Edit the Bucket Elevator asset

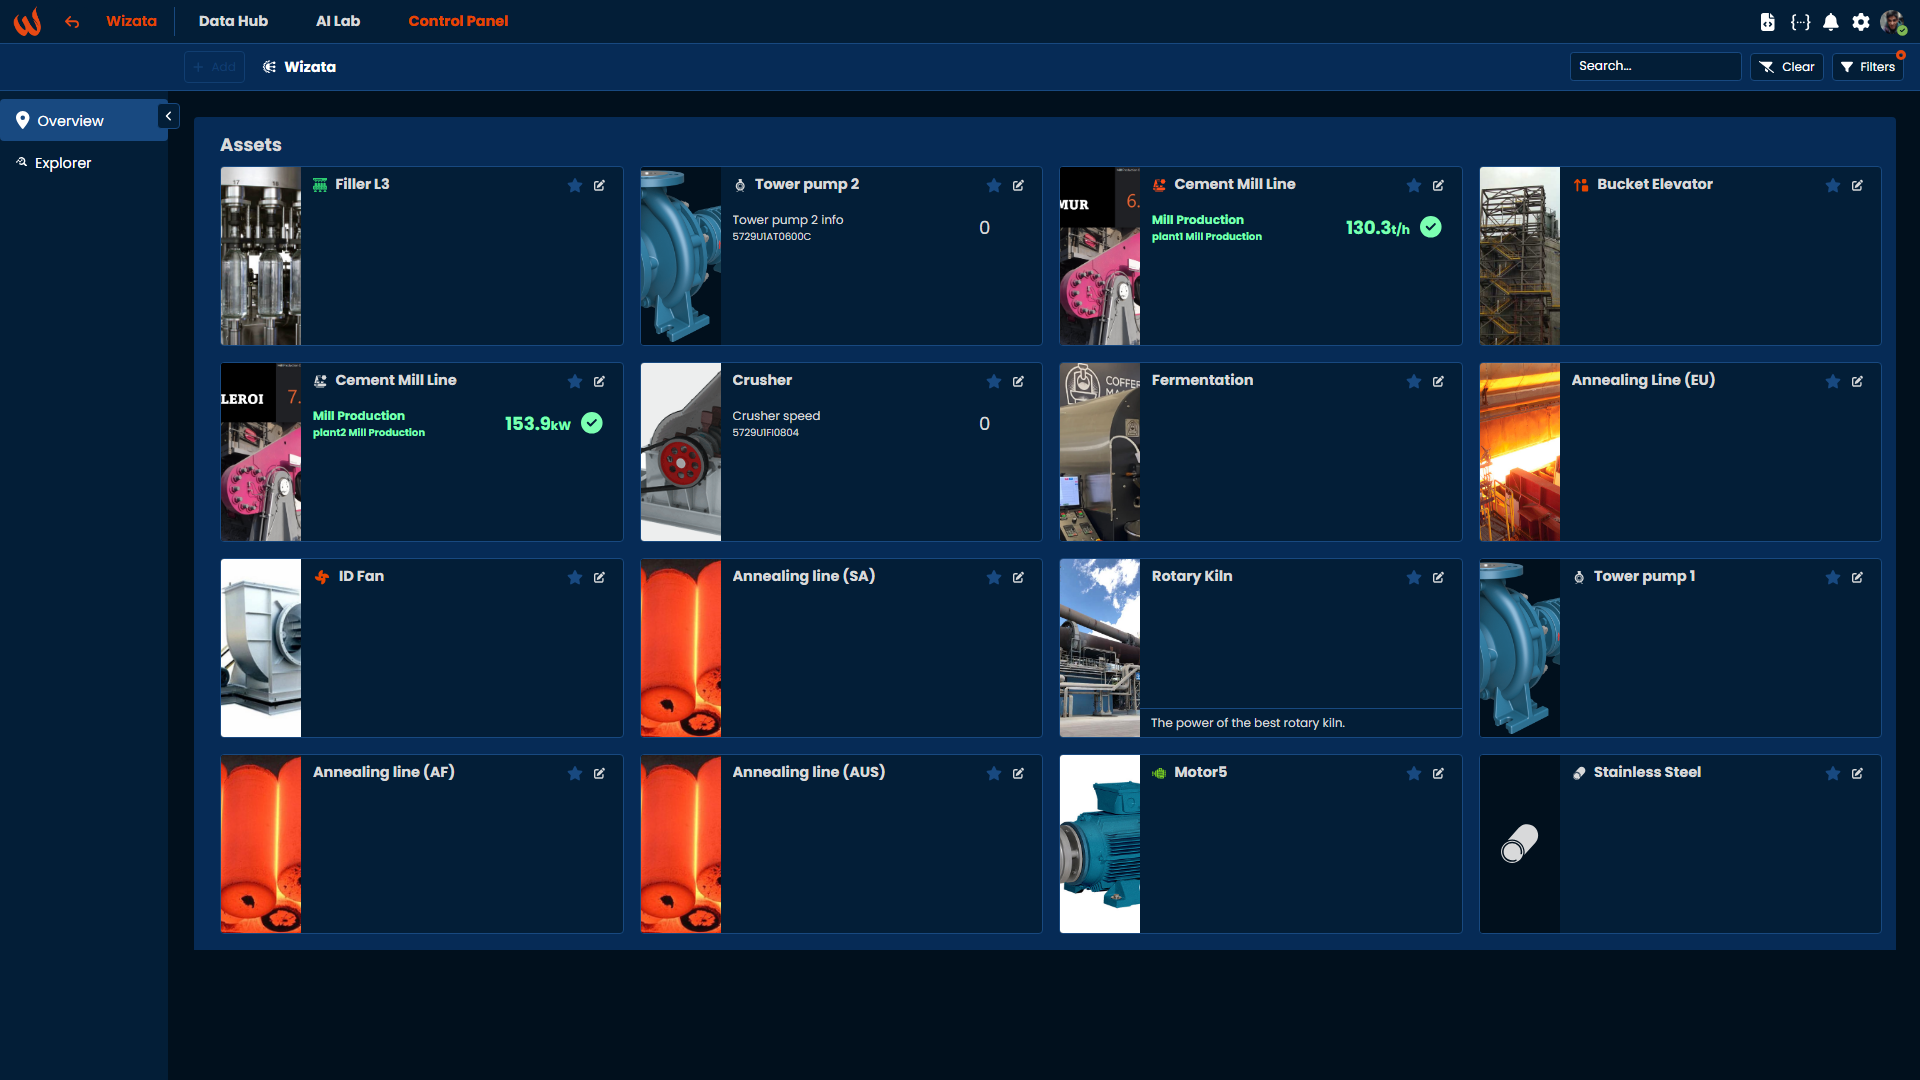click(x=1857, y=186)
